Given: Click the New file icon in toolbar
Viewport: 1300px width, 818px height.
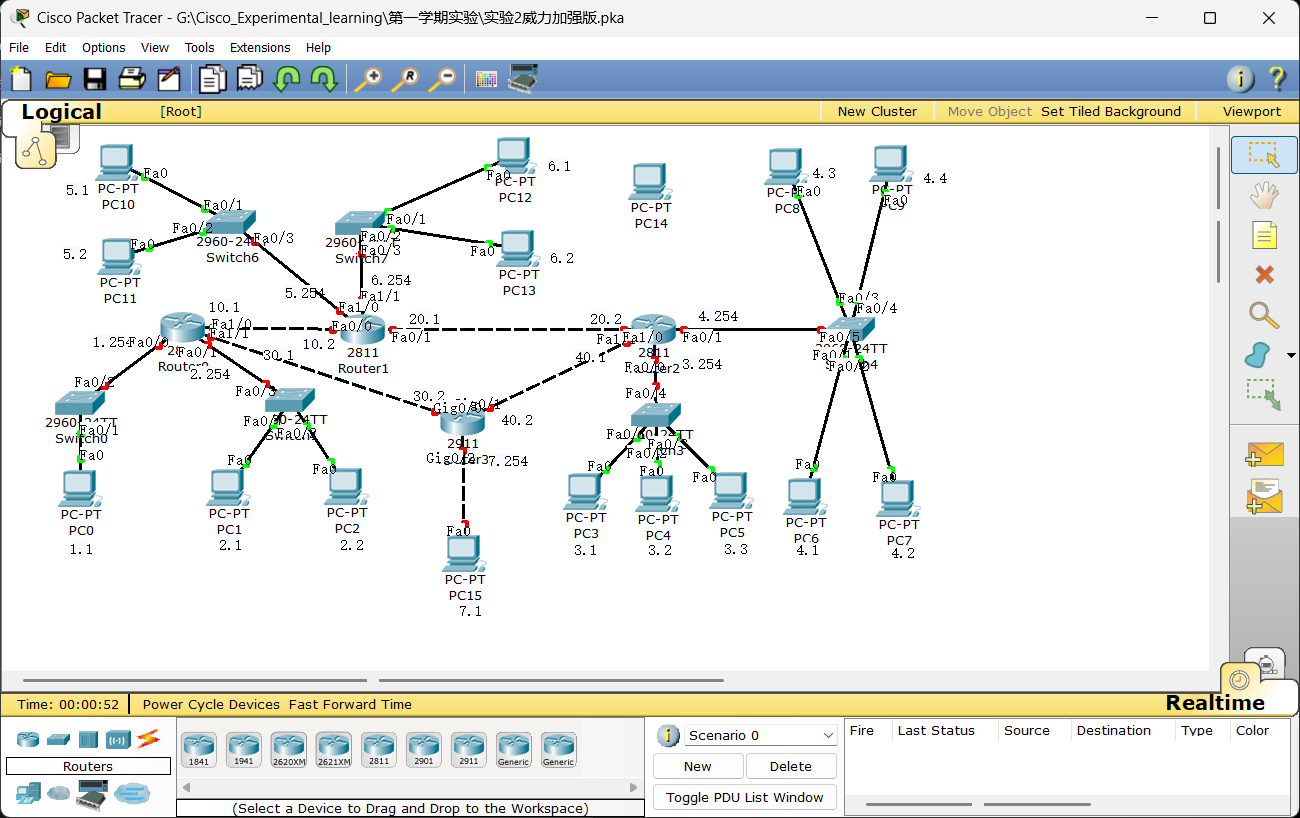Looking at the screenshot, I should tap(21, 78).
